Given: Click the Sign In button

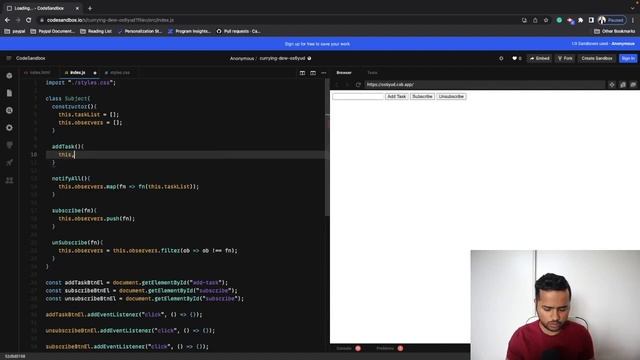Looking at the screenshot, I should pos(628,58).
